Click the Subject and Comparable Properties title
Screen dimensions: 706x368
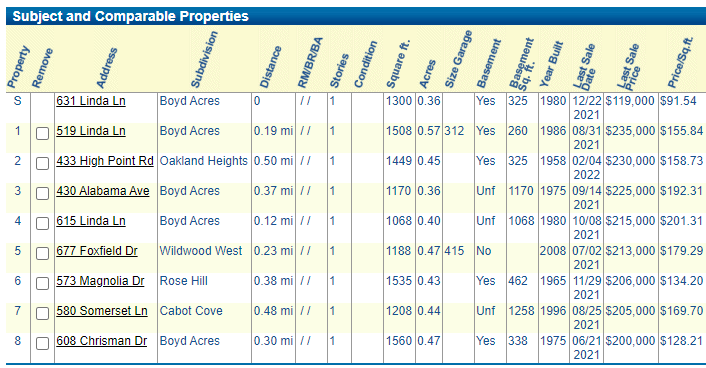(131, 16)
